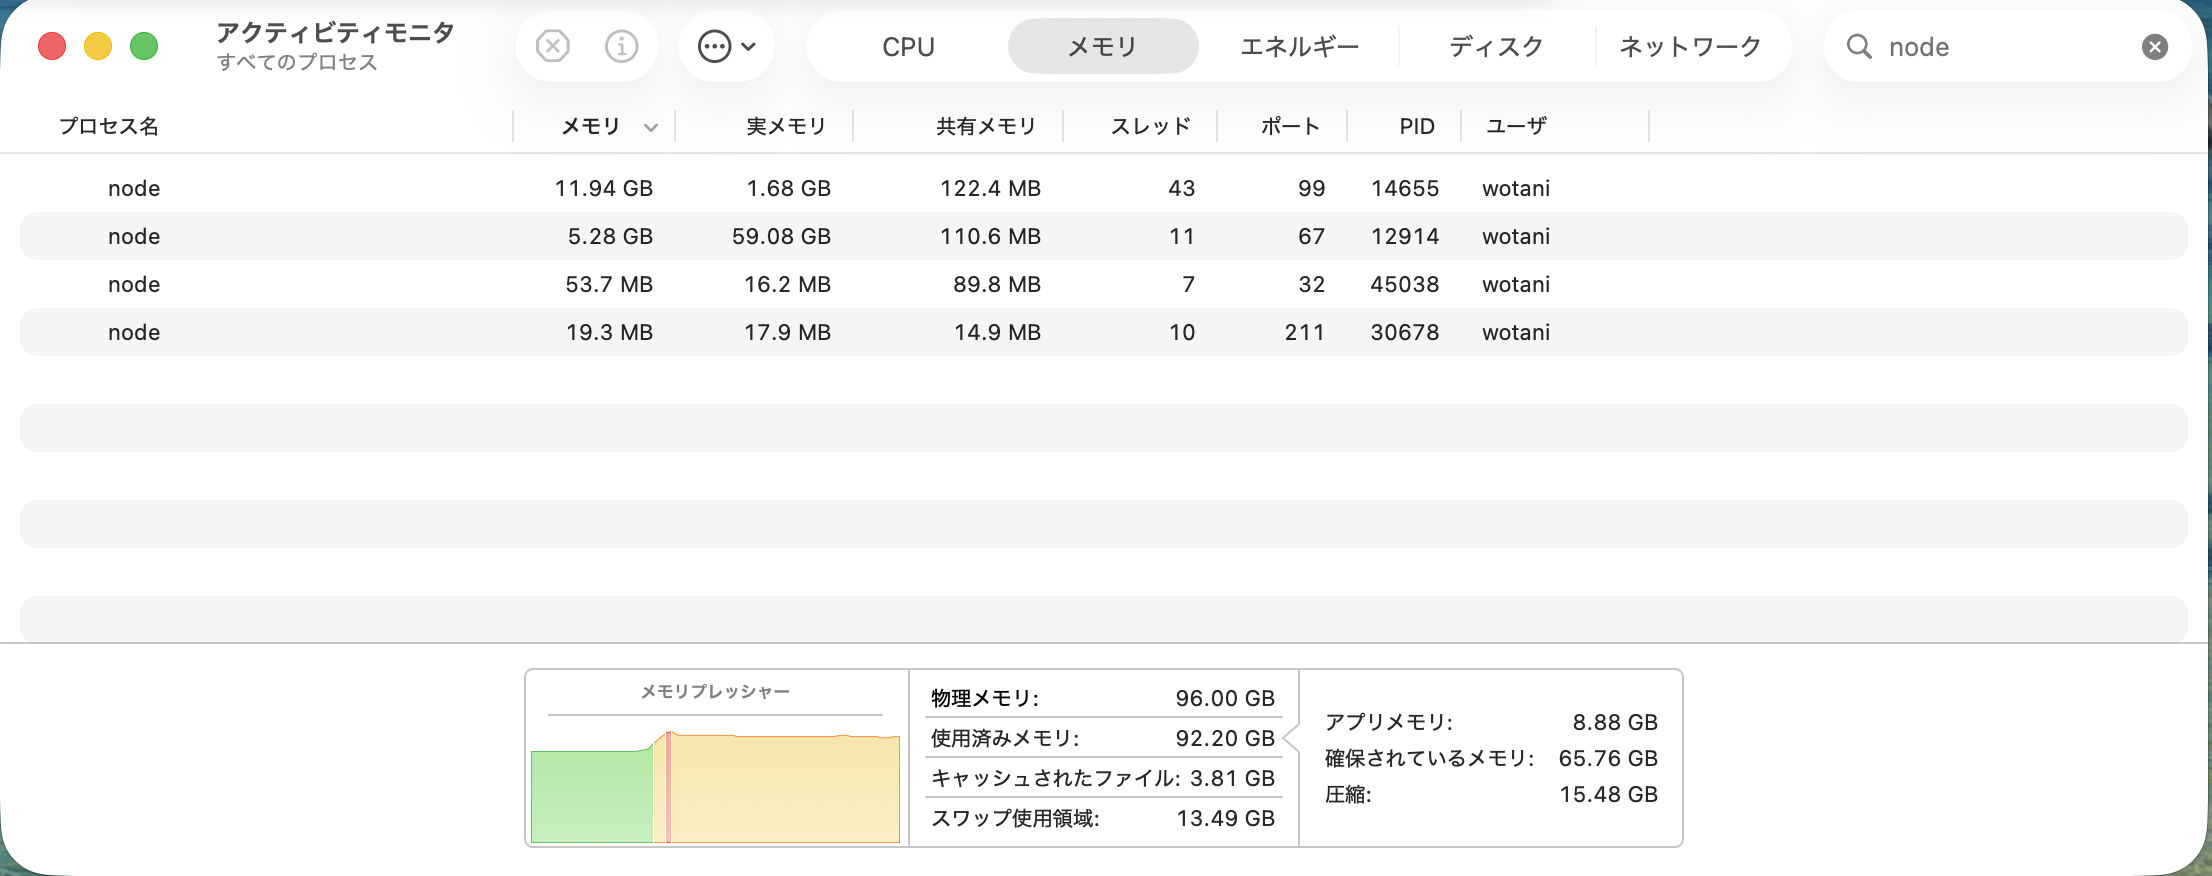2212x876 pixels.
Task: Switch to the CPU tab
Action: pyautogui.click(x=908, y=47)
